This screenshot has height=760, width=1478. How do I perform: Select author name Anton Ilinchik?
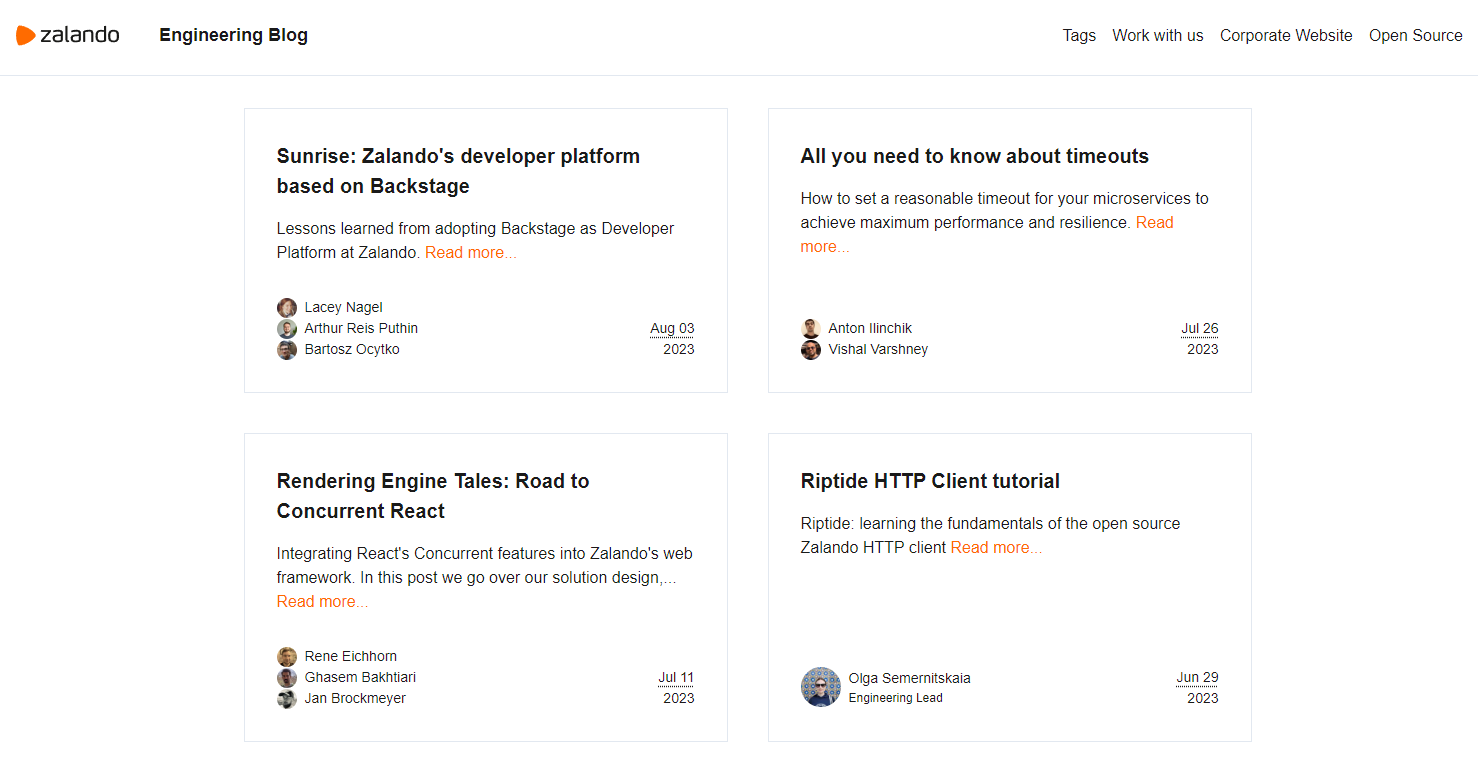pos(870,328)
